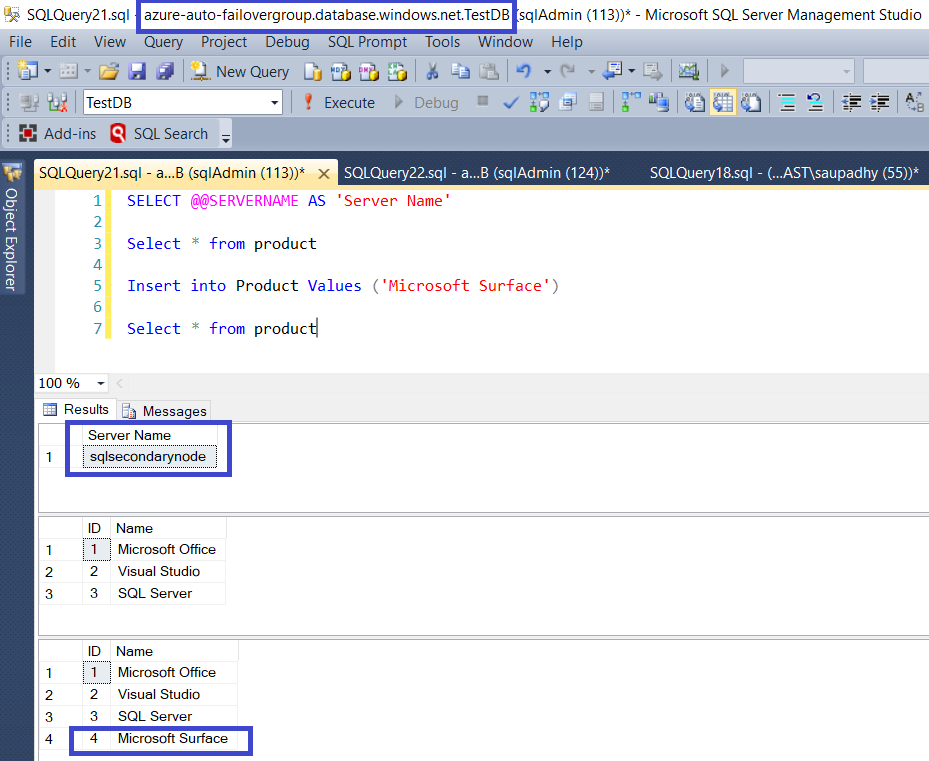The width and height of the screenshot is (929, 761).
Task: Open an Analysis Services DMX Query
Action: [369, 71]
